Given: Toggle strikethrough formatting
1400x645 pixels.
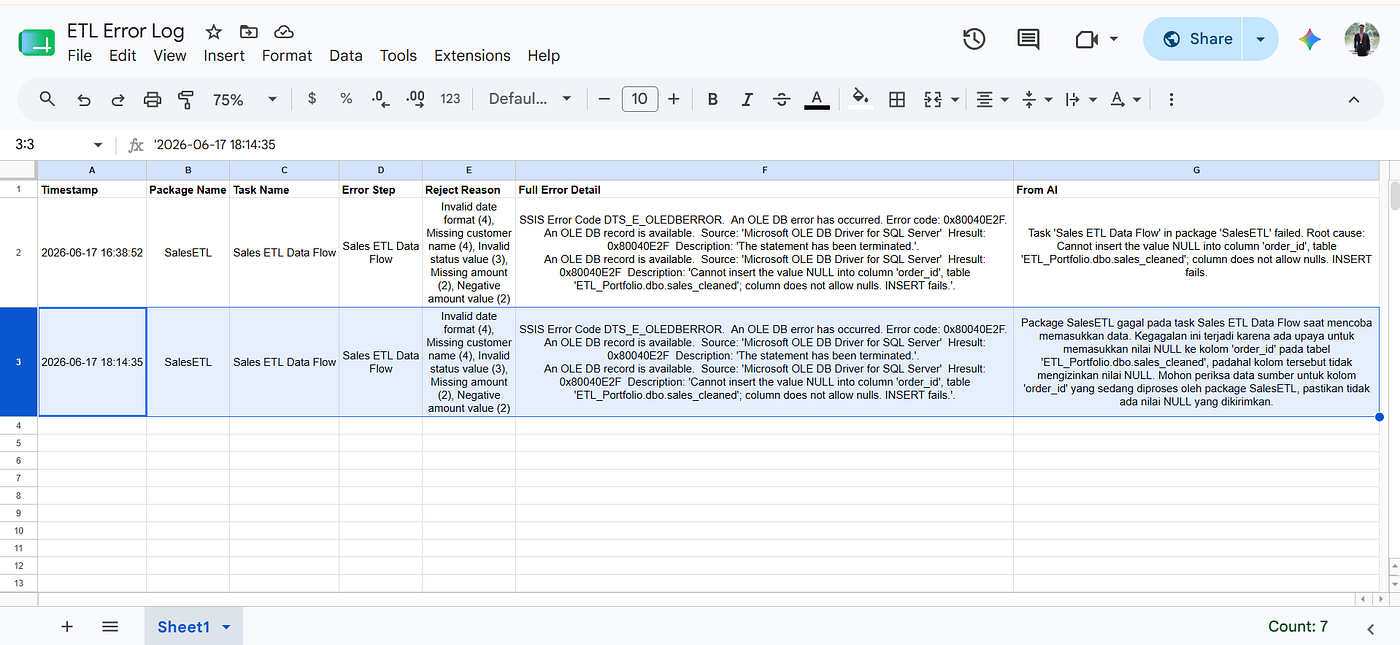Looking at the screenshot, I should 782,99.
